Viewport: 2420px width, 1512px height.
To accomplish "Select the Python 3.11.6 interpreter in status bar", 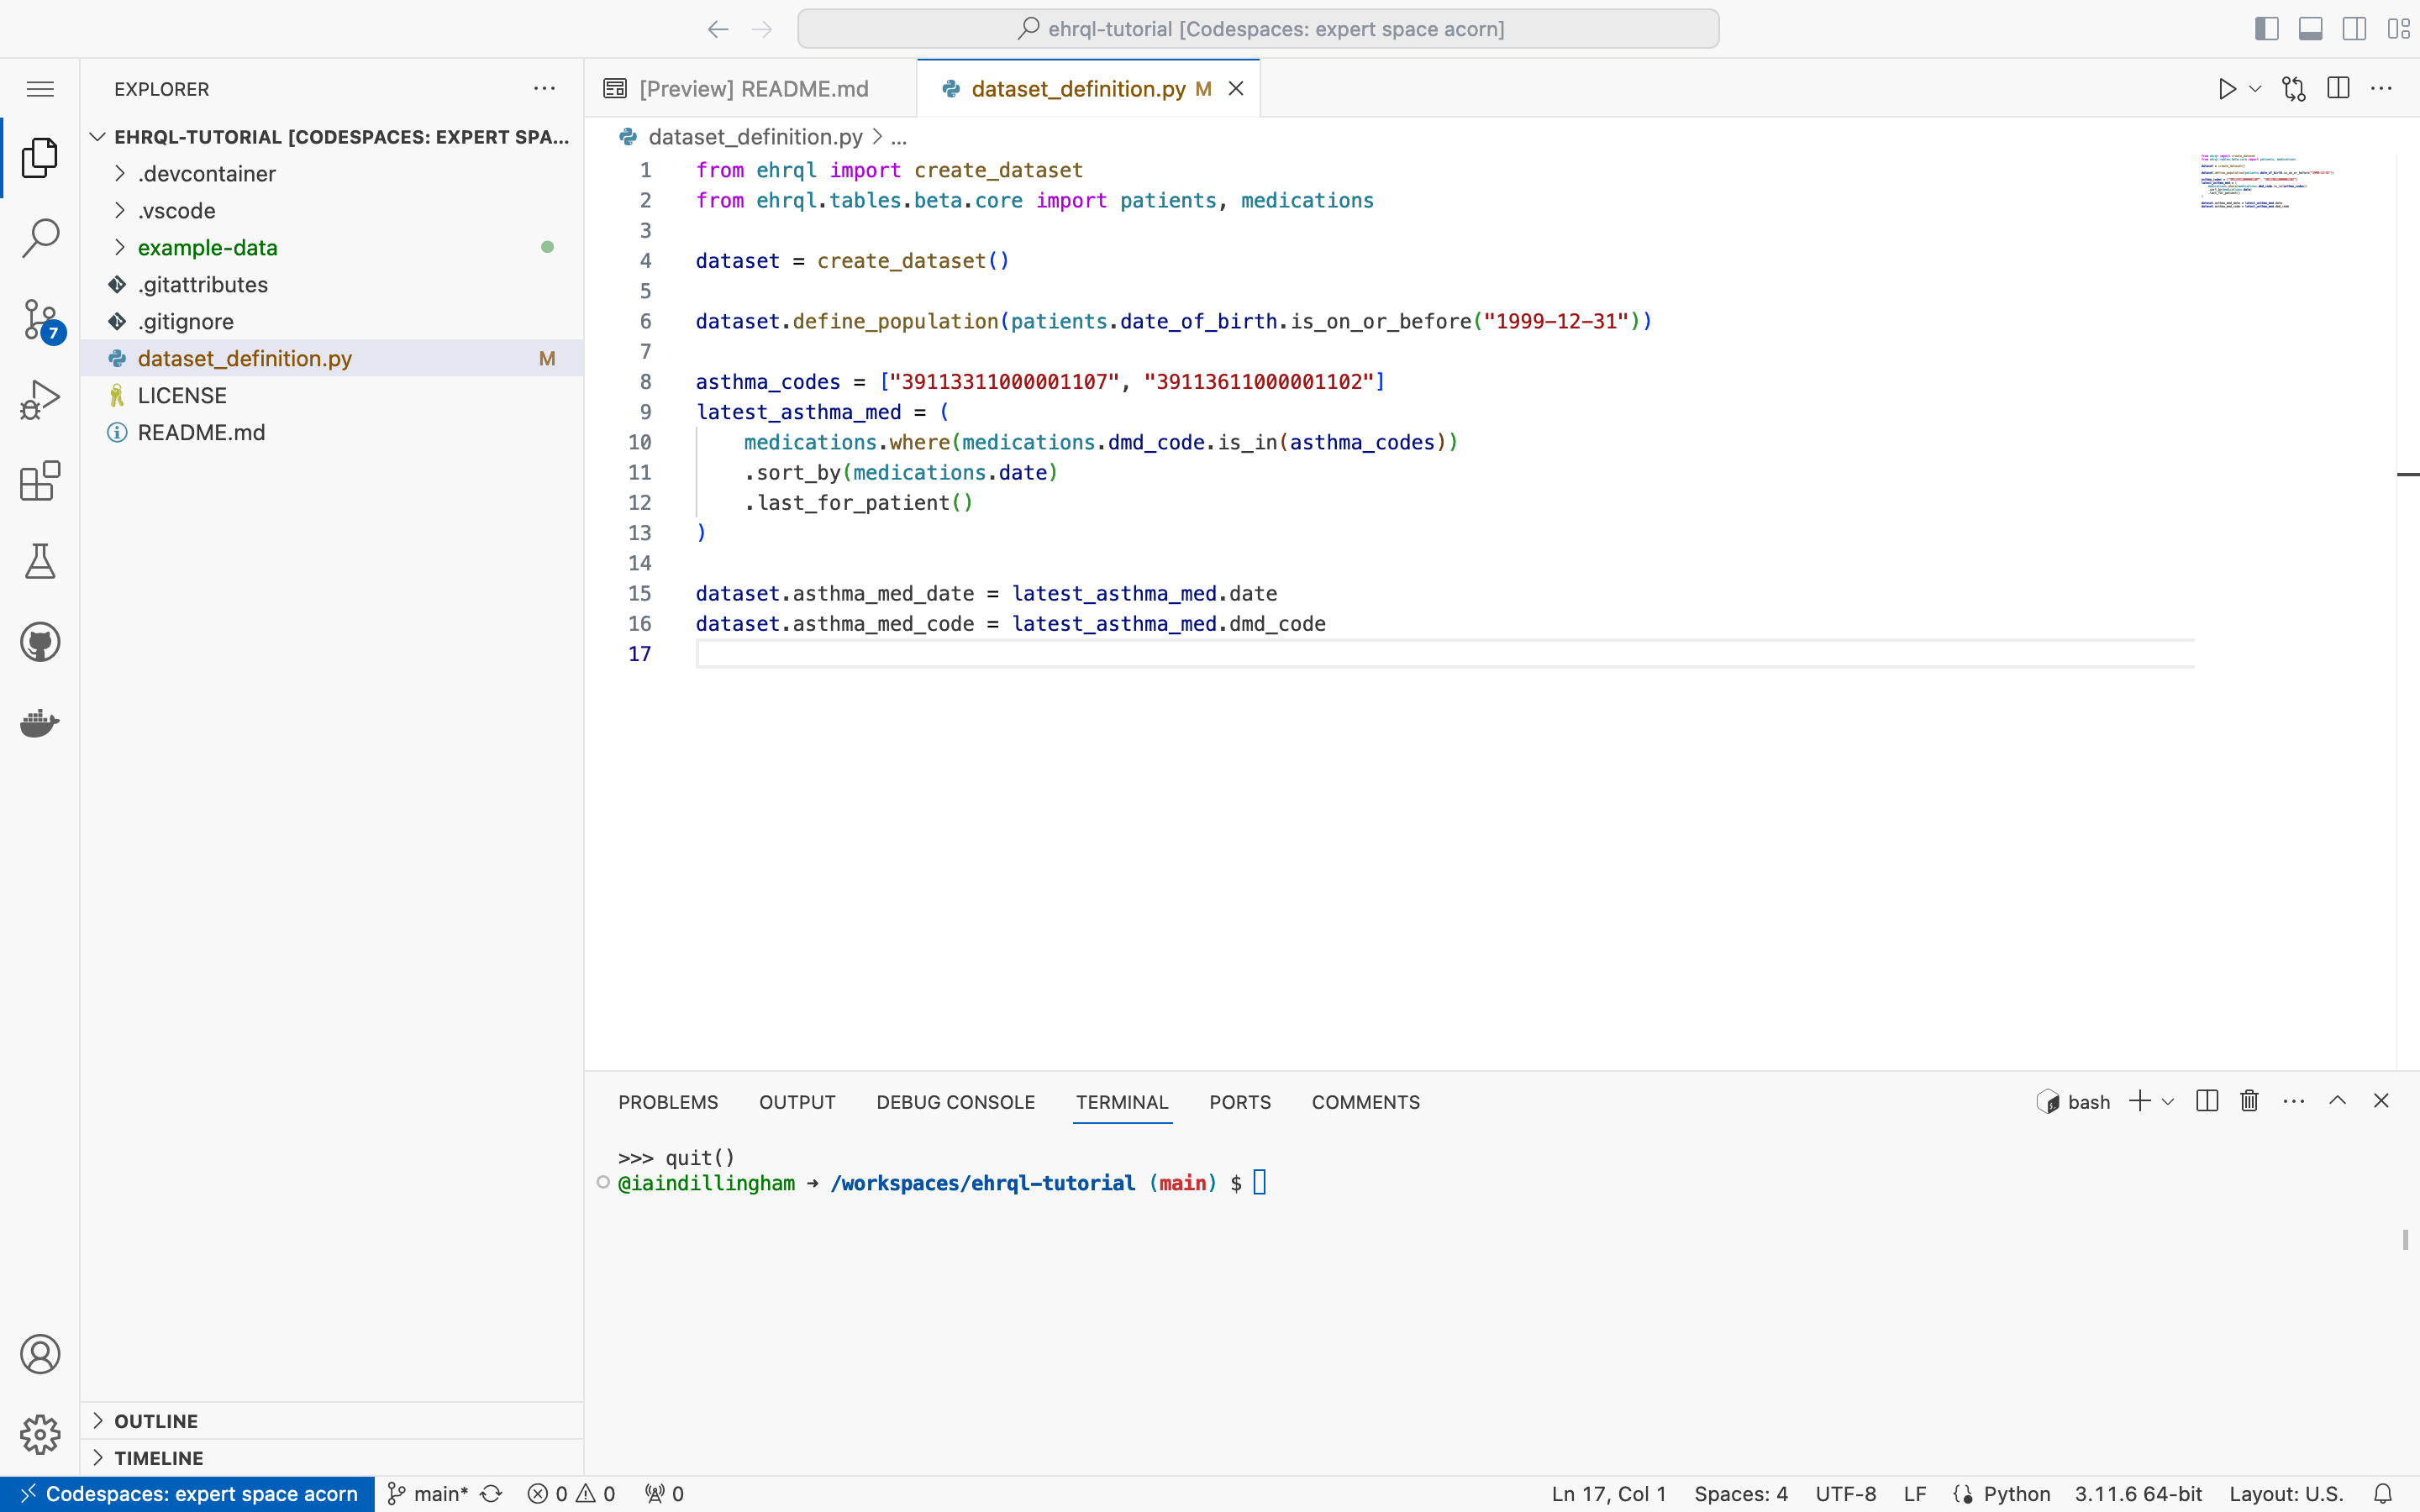I will [x=2140, y=1494].
